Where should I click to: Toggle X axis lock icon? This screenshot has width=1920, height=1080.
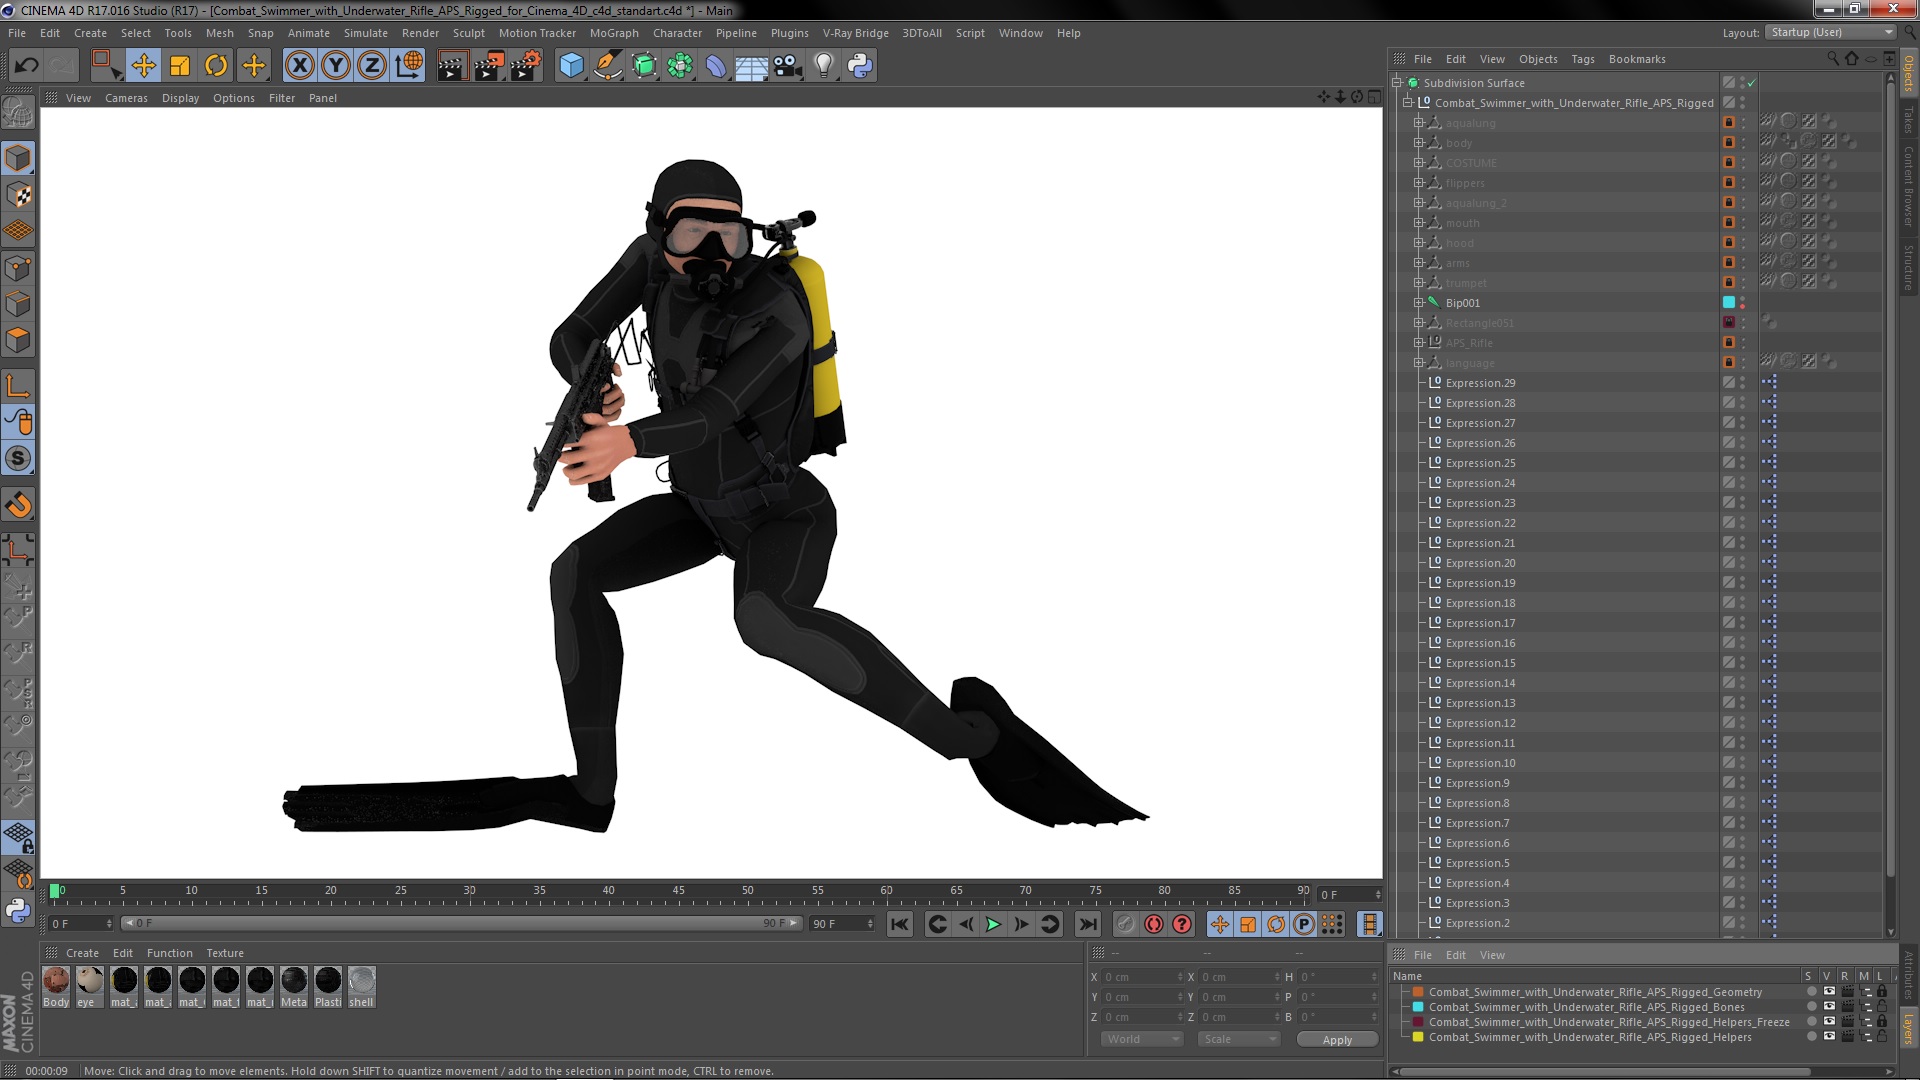tap(299, 66)
